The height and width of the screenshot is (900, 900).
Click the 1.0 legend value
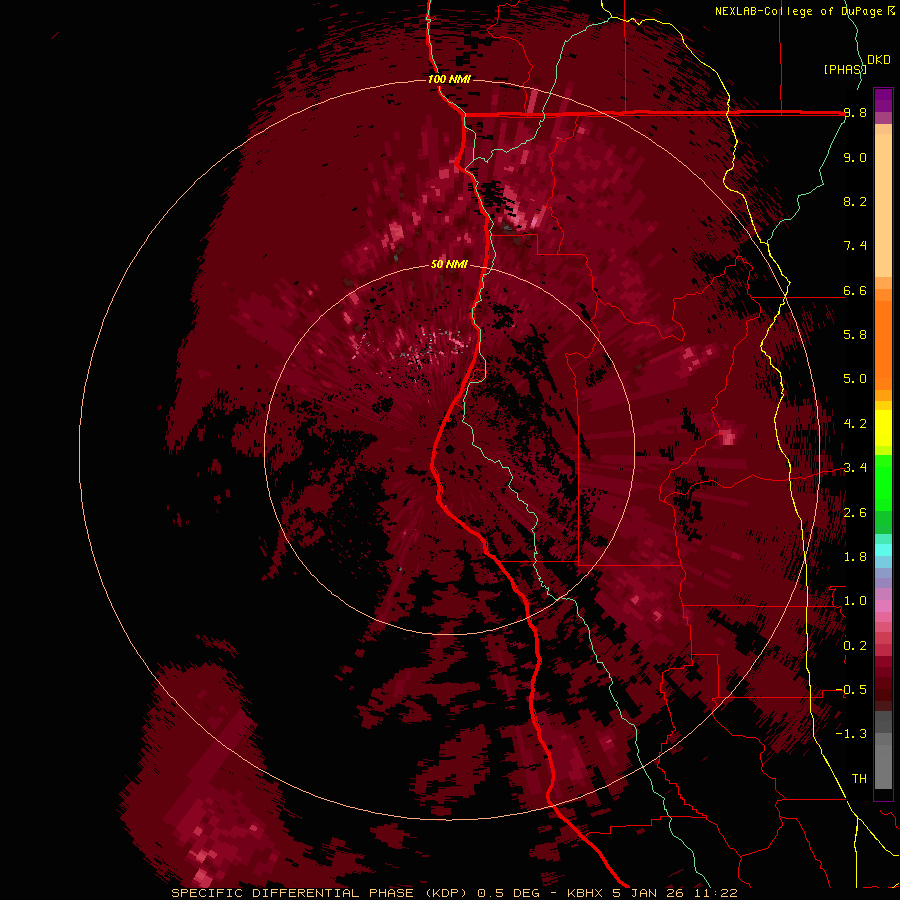(855, 601)
